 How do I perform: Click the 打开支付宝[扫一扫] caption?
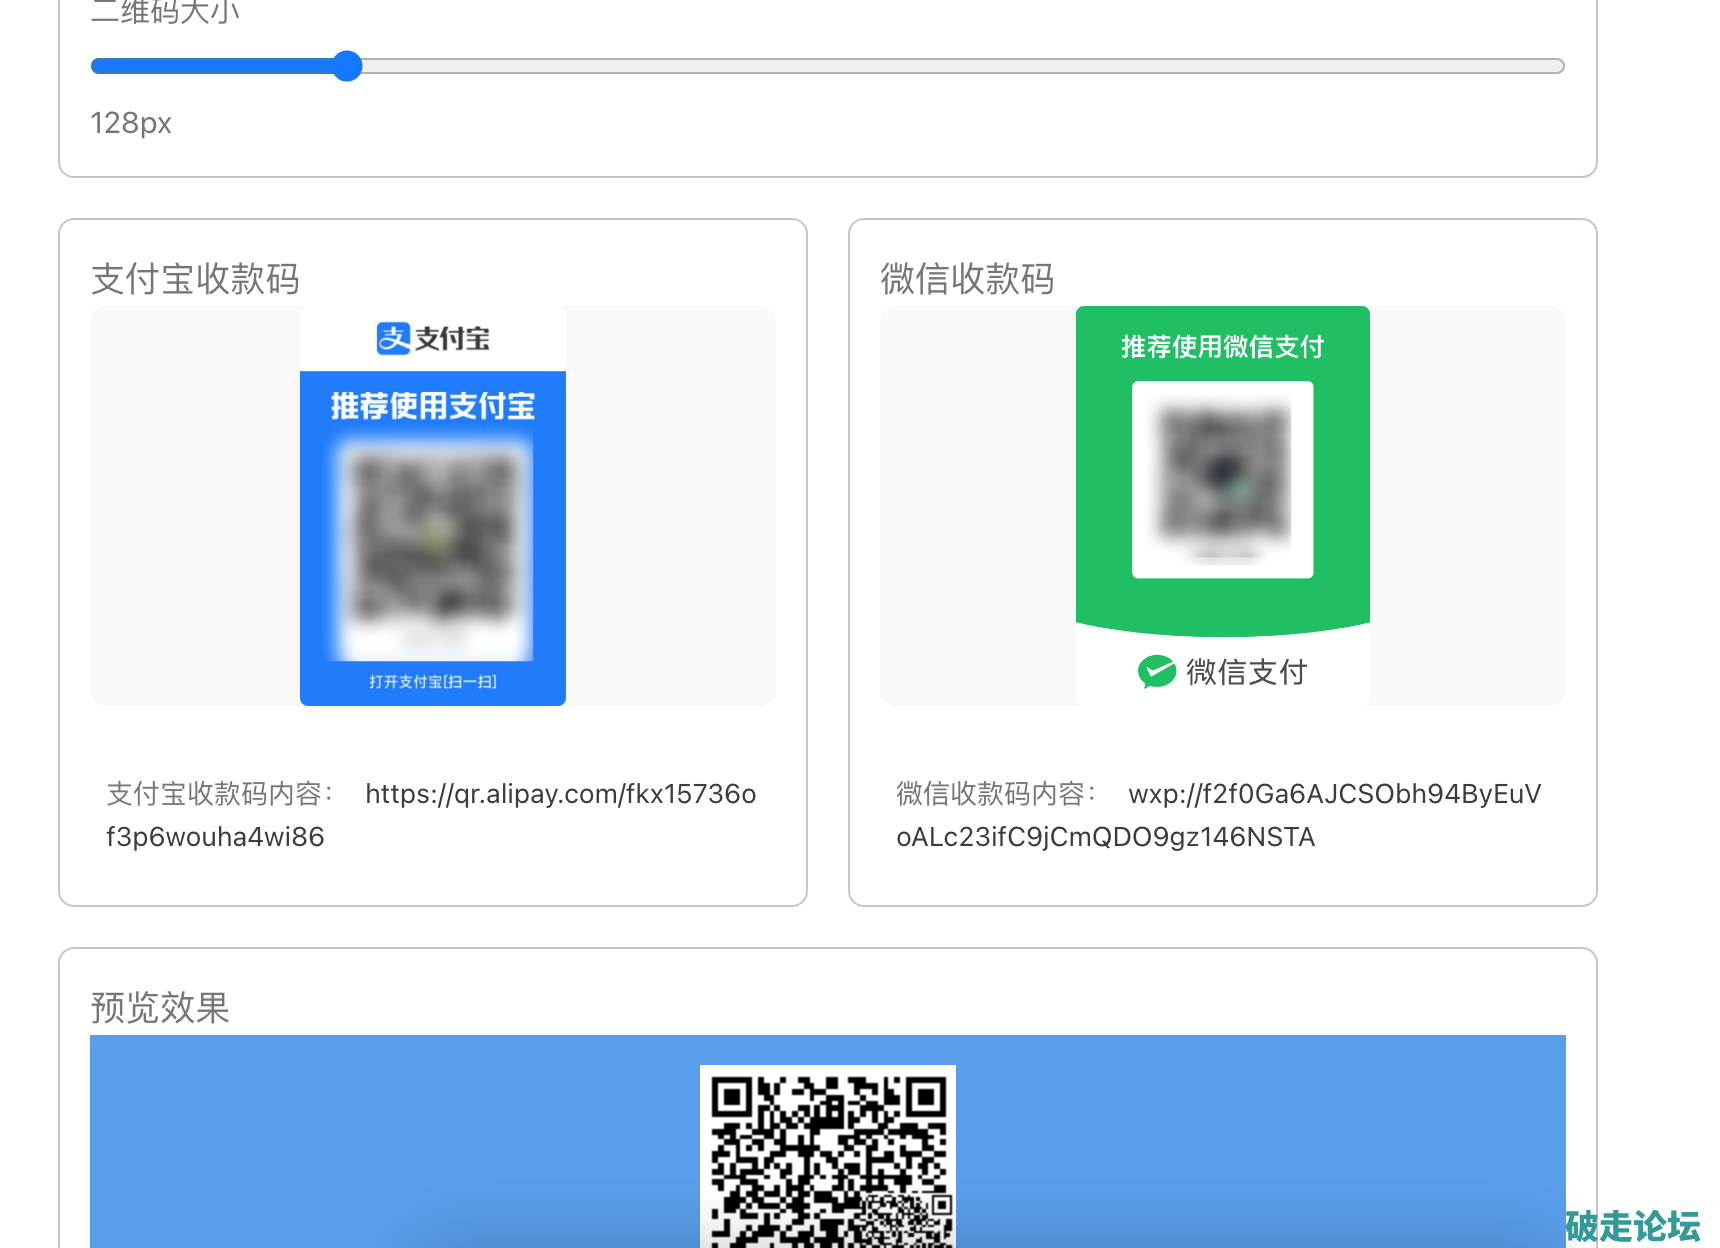pyautogui.click(x=433, y=682)
